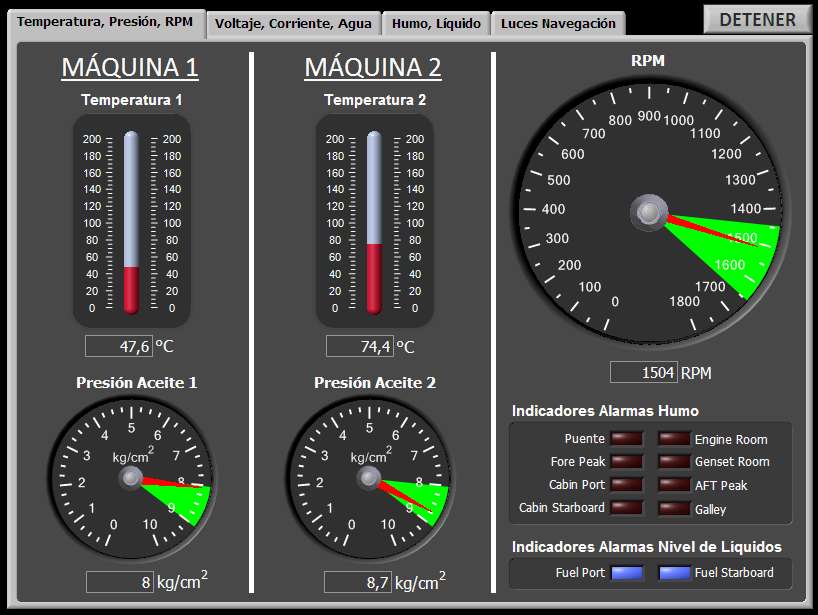Screen dimensions: 818x615
Task: Click the Temperatura 2 thermometer column
Action: [374, 222]
